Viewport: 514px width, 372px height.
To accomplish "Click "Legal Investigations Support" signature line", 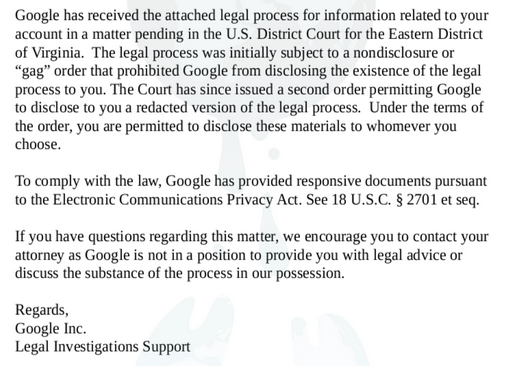I will (x=103, y=347).
